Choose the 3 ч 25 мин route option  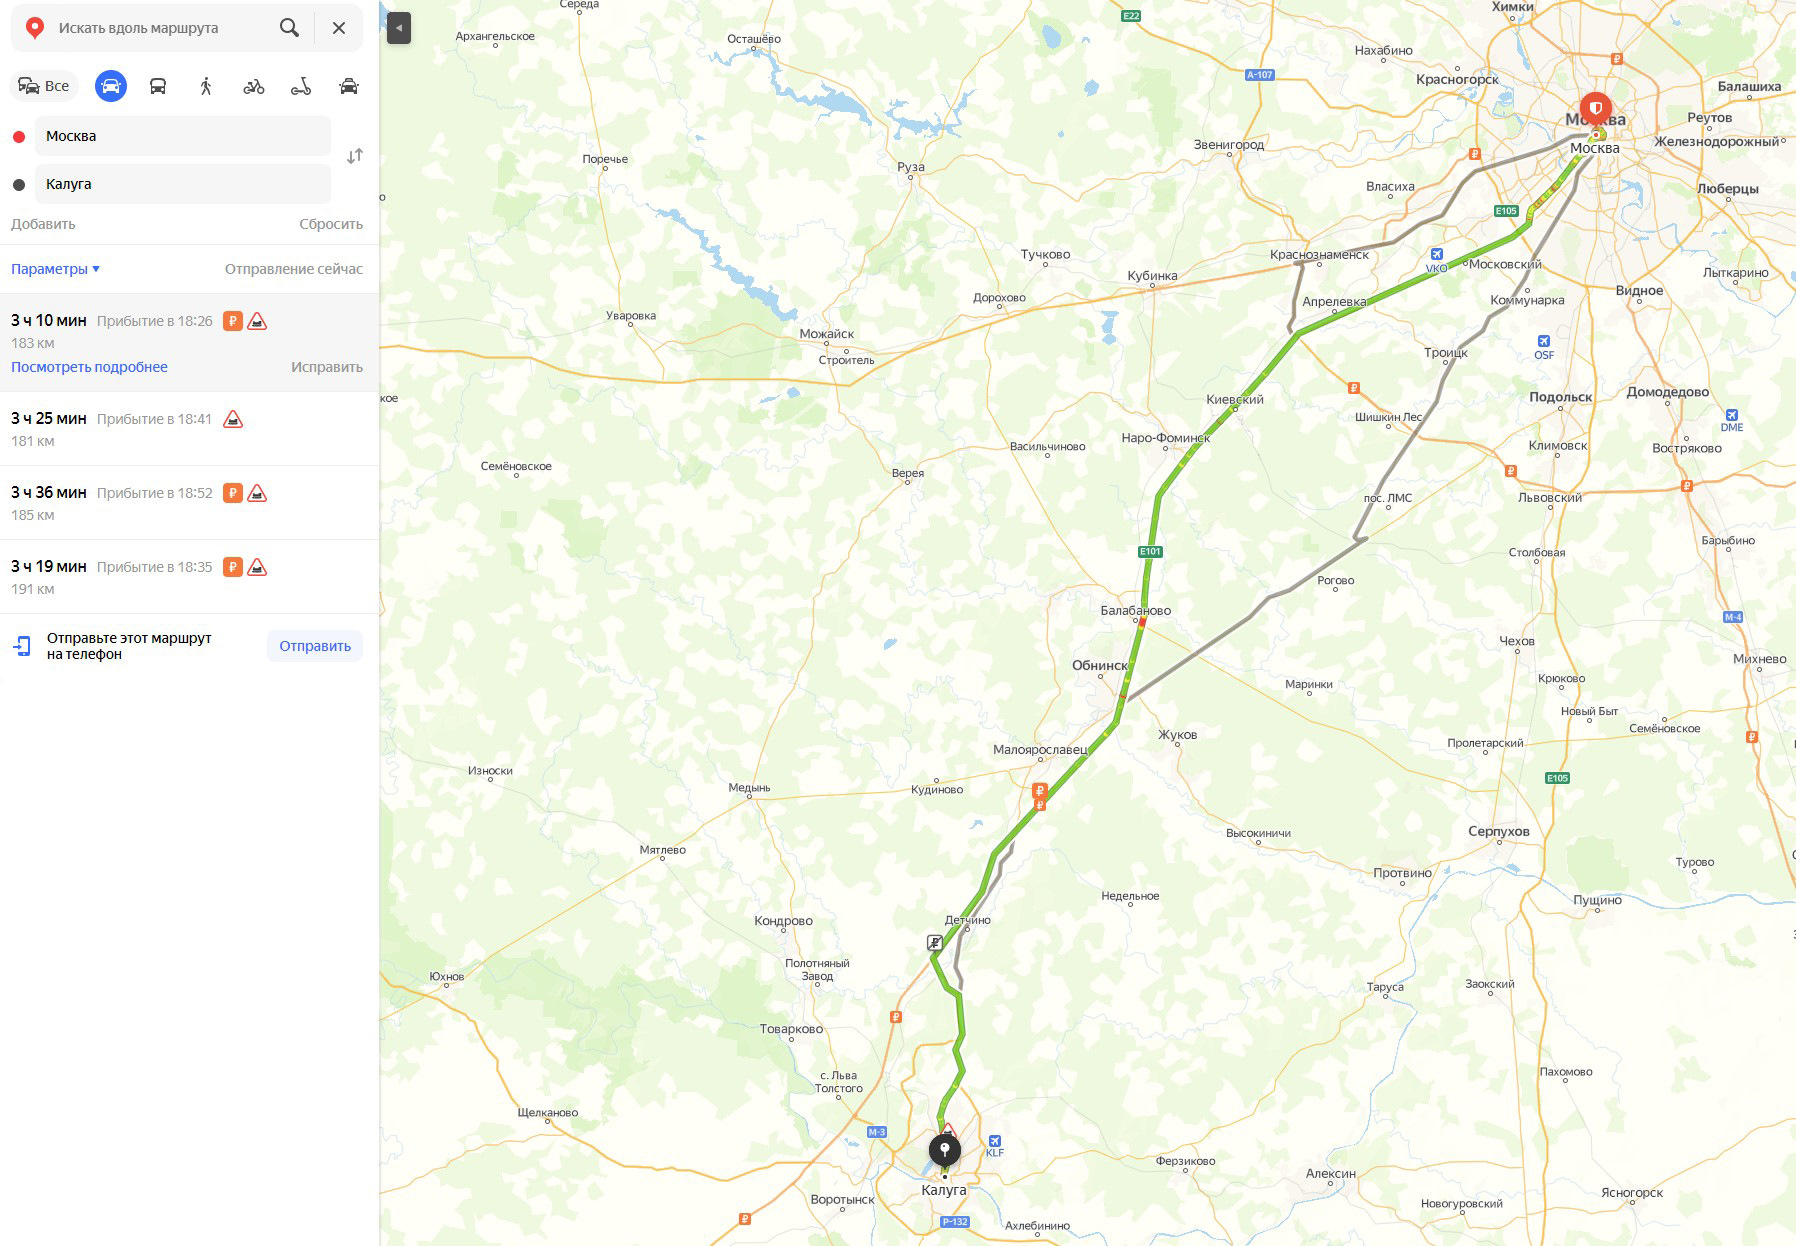pos(189,429)
